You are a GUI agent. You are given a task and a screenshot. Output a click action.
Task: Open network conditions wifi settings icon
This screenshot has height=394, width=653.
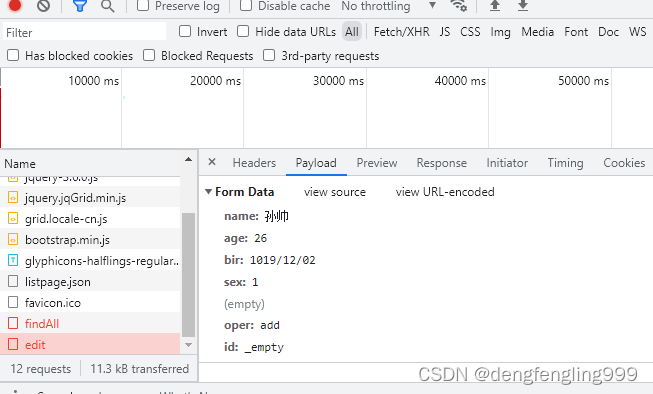tap(459, 5)
